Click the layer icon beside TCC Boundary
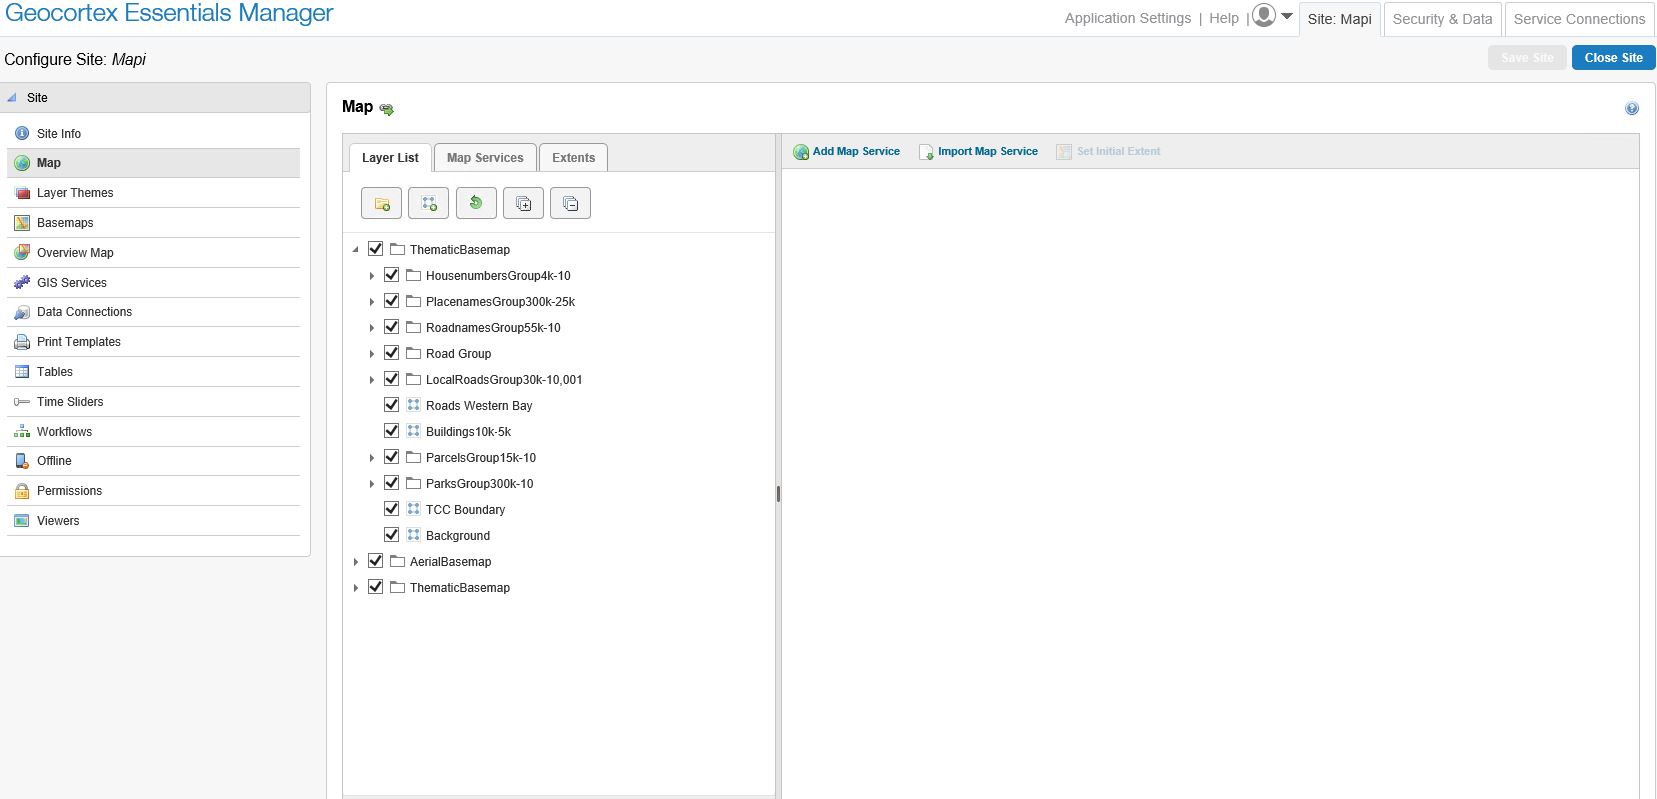This screenshot has height=799, width=1657. (413, 509)
